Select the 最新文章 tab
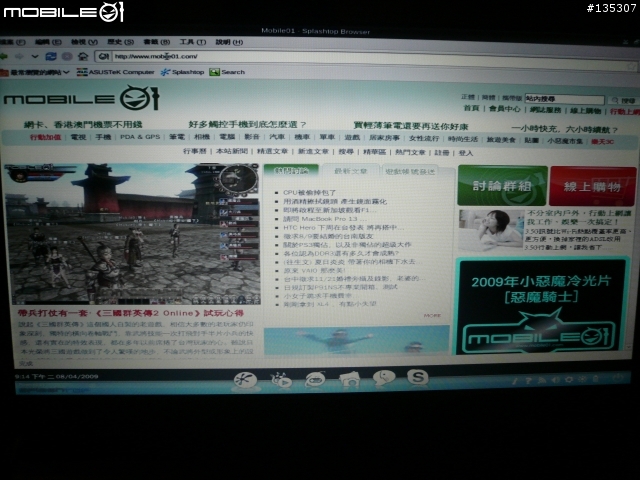640x480 pixels. (x=351, y=171)
